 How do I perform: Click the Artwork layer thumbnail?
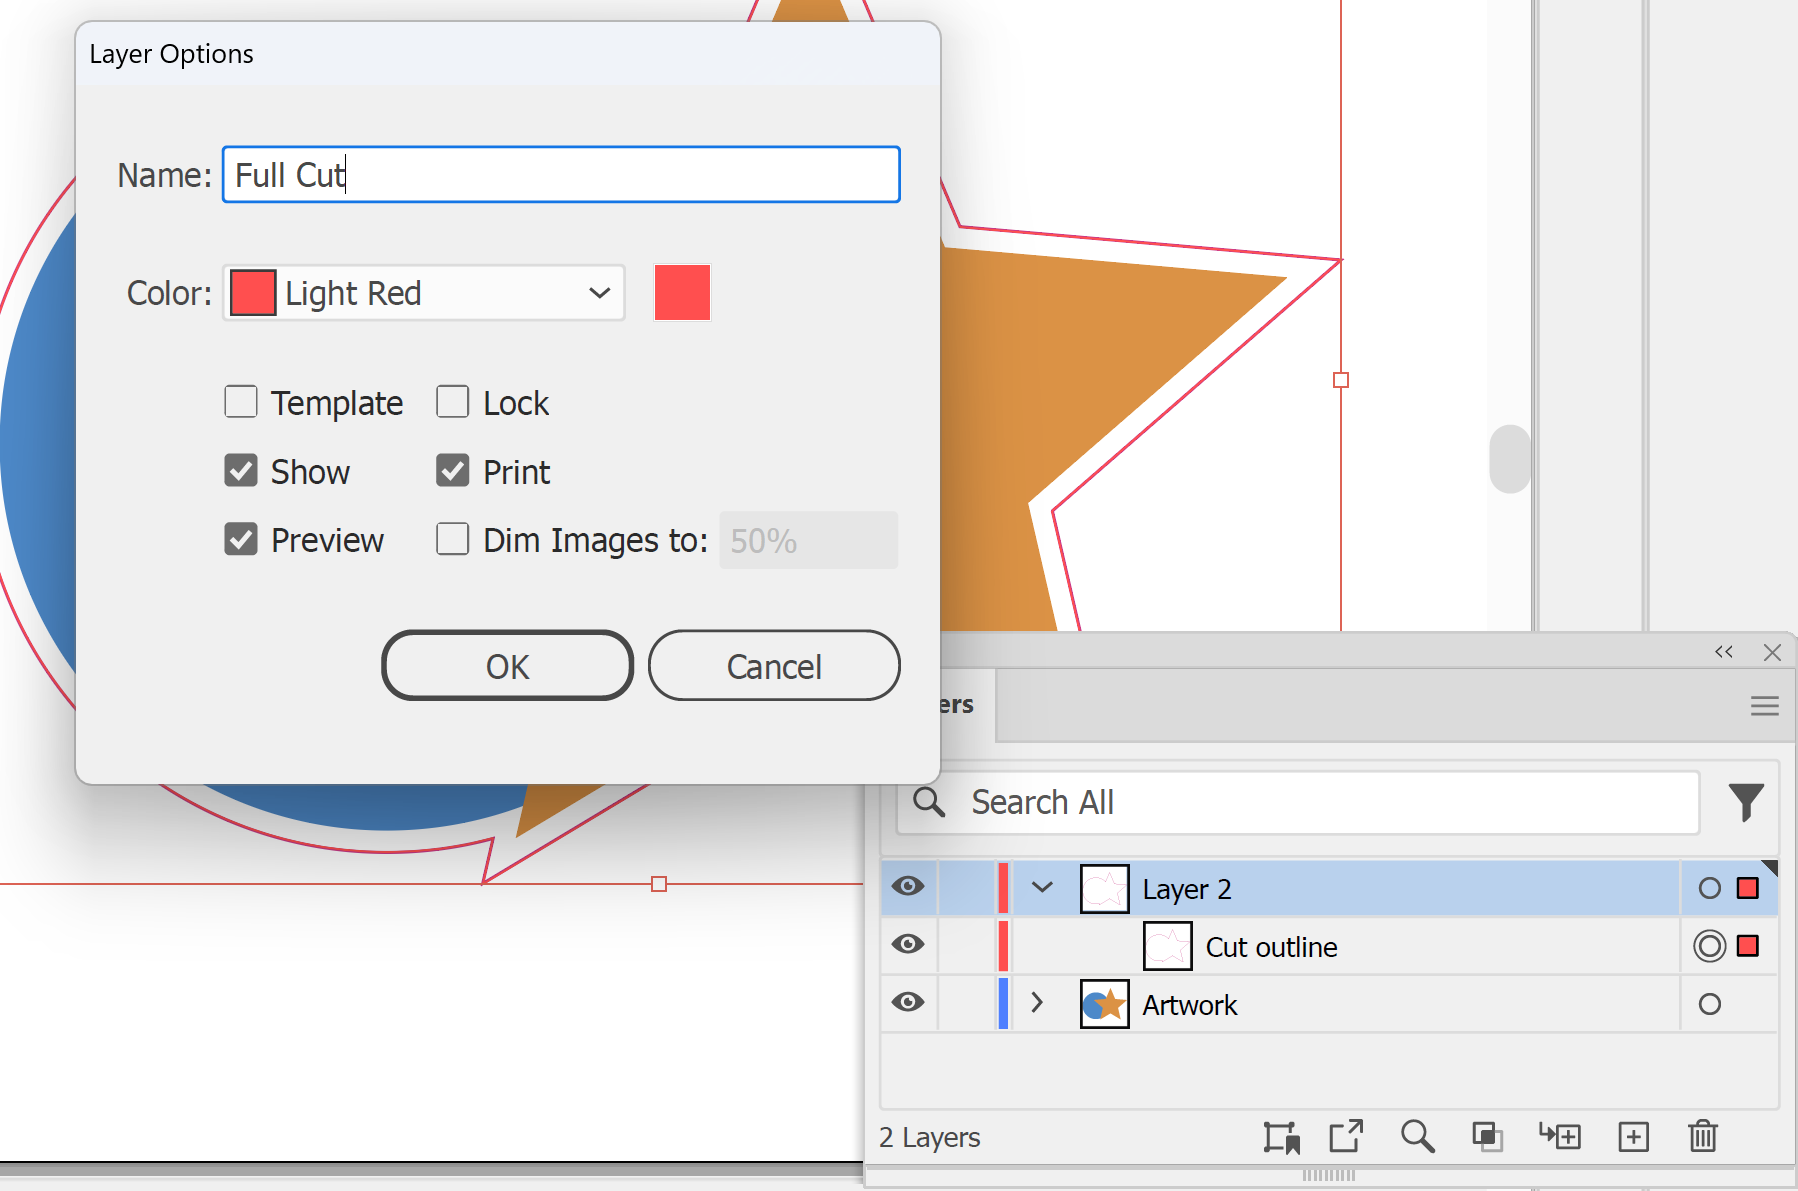click(x=1105, y=1004)
